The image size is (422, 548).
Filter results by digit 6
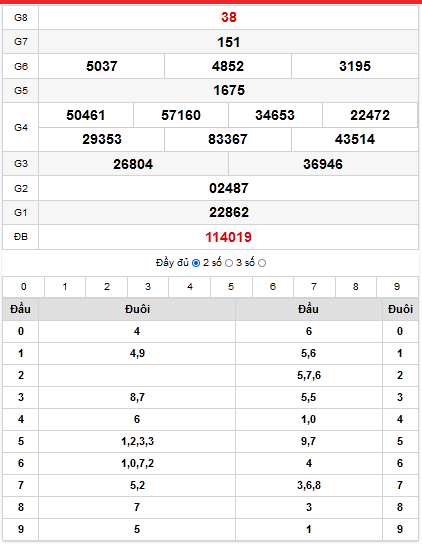point(273,287)
